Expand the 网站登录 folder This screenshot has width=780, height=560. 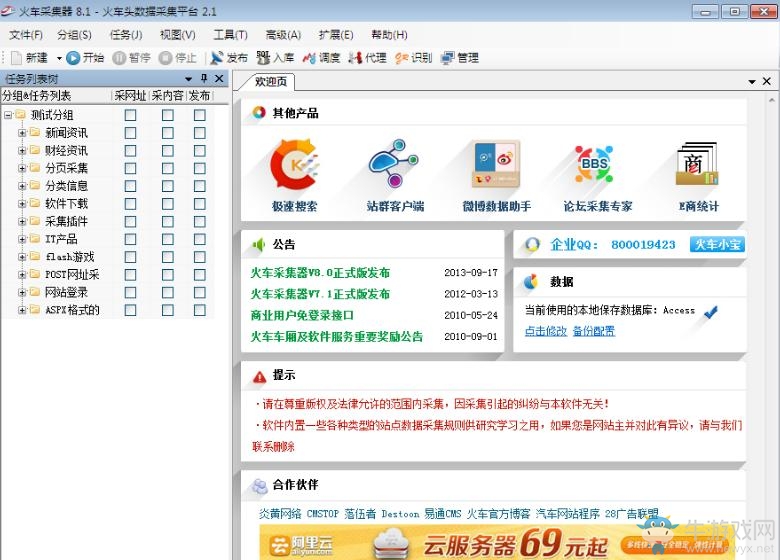coord(22,292)
